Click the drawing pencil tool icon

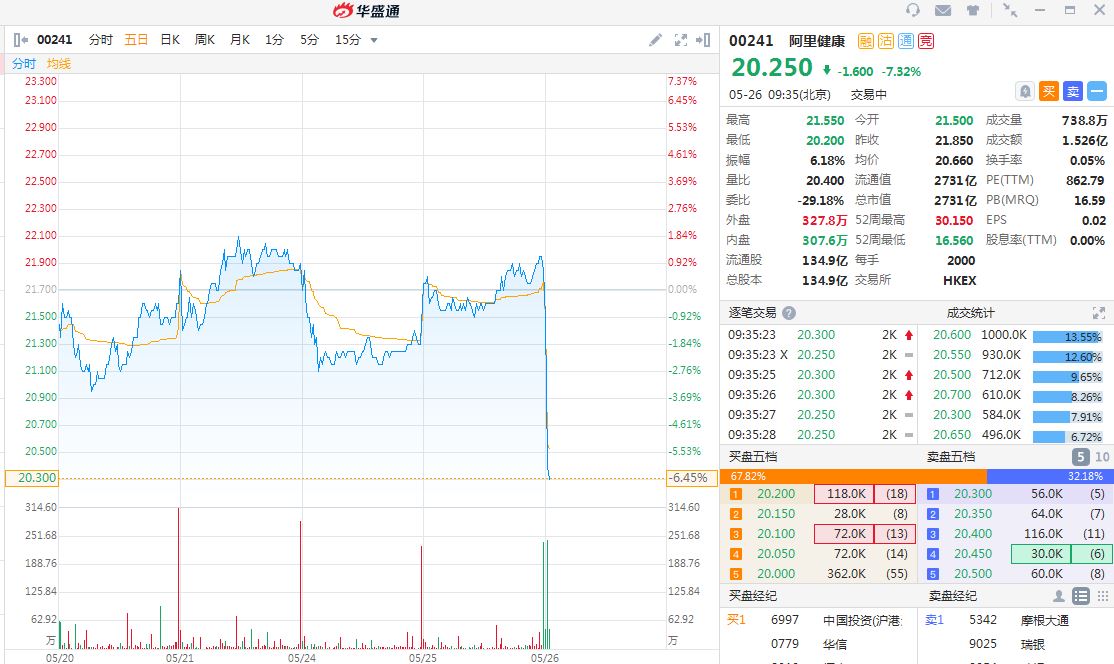(655, 40)
